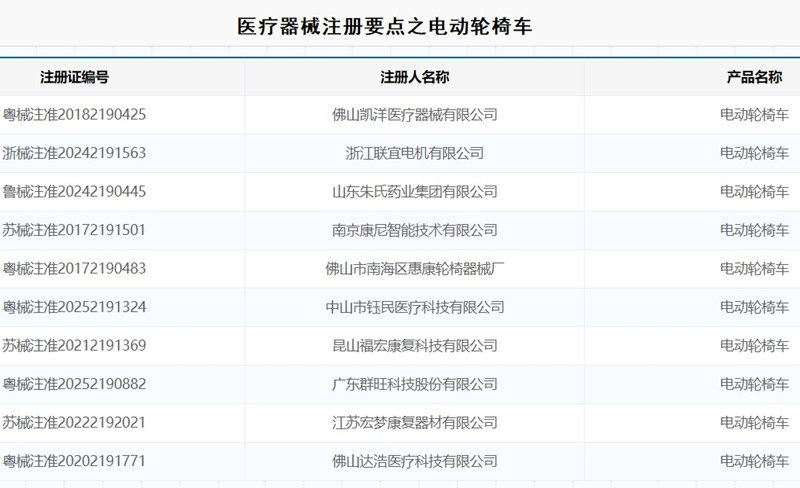
Task: Select registration number 苏械注准20172191501
Action: (74, 230)
